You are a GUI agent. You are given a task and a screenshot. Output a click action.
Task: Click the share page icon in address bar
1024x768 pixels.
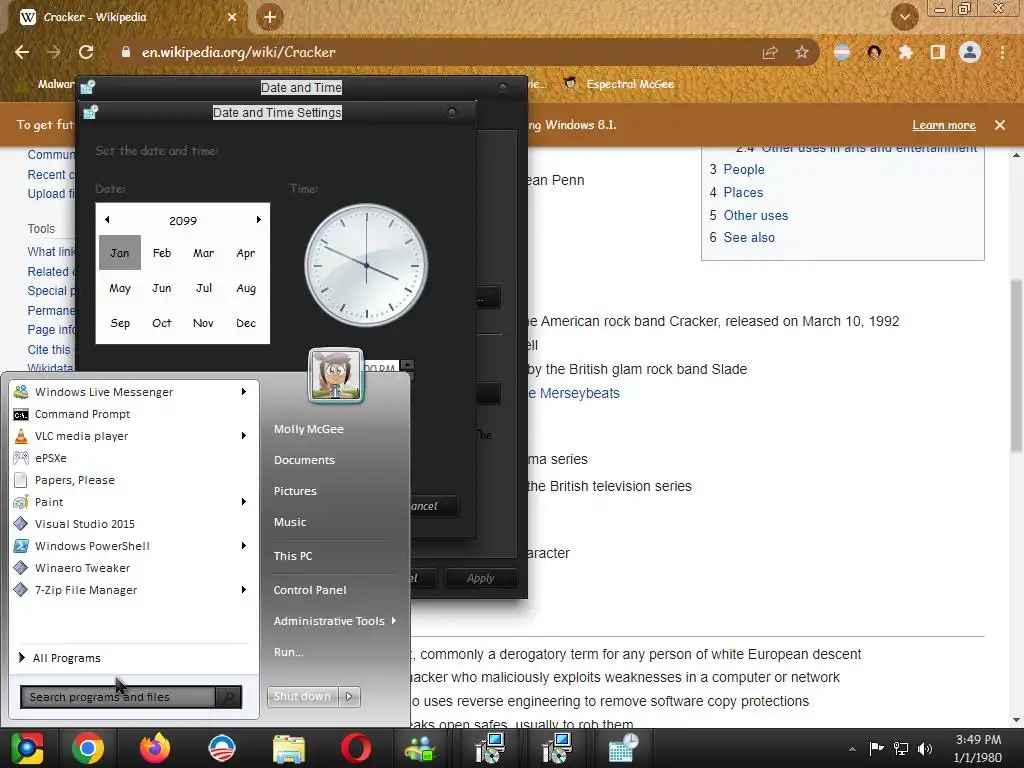(770, 52)
